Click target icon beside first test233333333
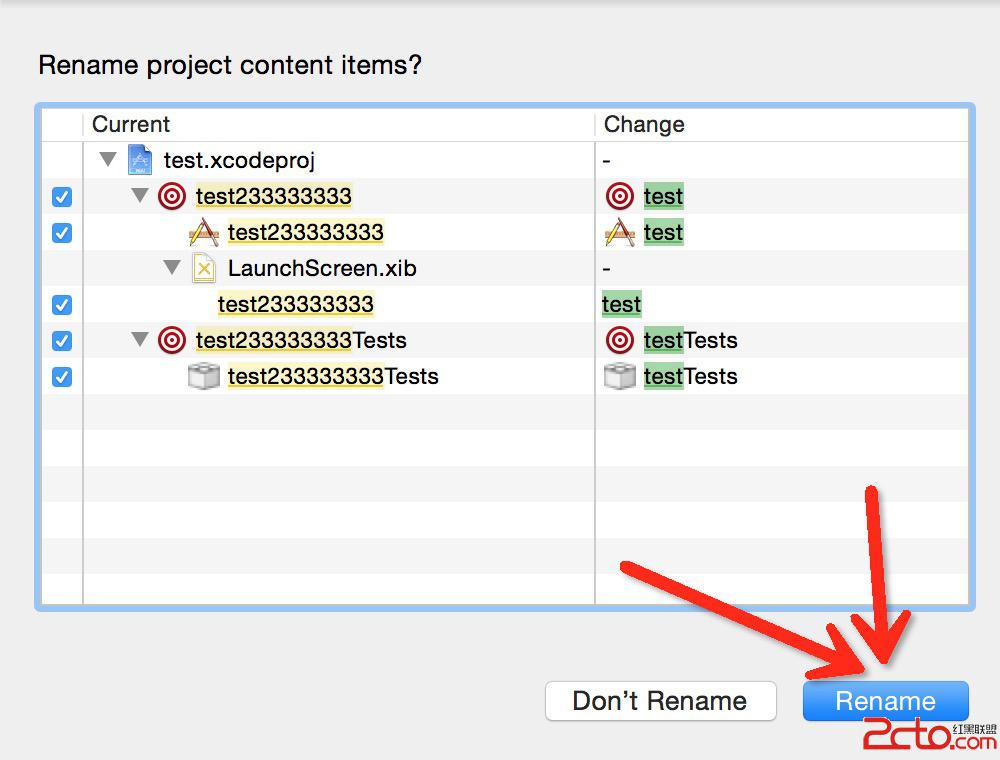The width and height of the screenshot is (1000, 760). click(x=172, y=196)
